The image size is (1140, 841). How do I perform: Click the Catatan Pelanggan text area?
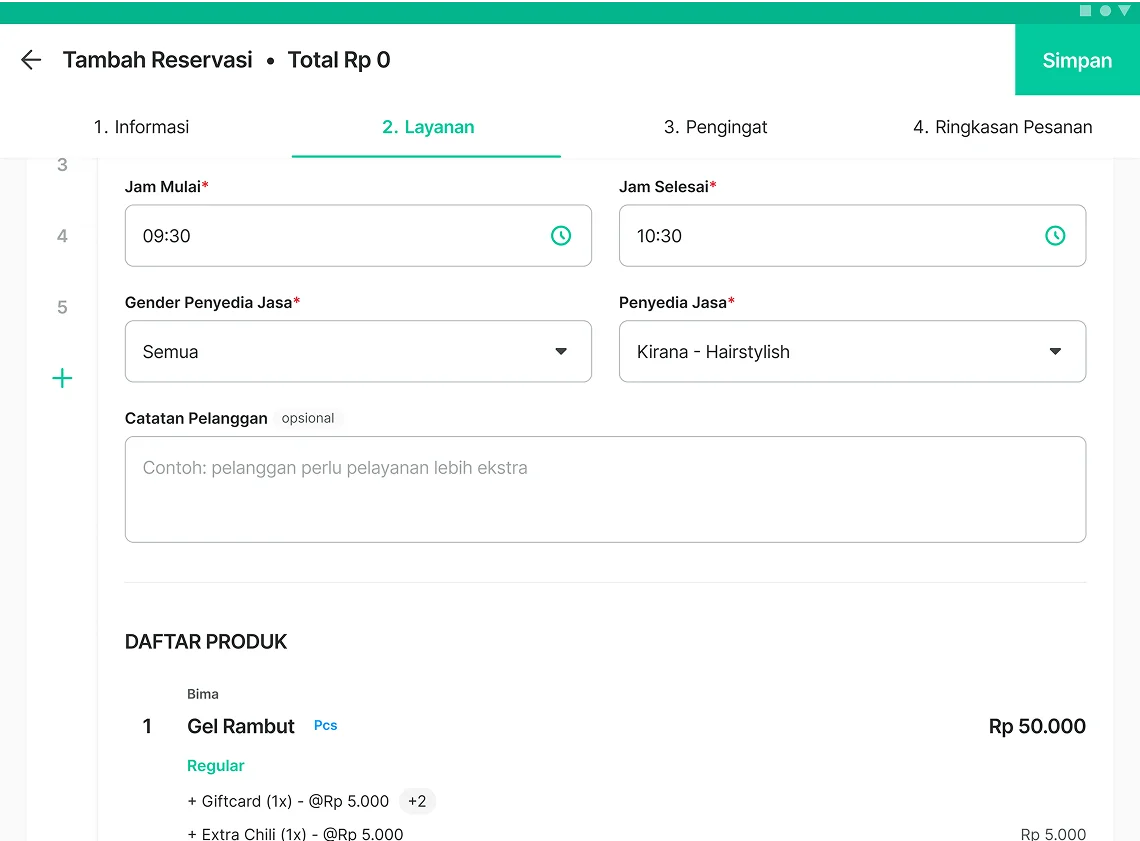point(605,489)
